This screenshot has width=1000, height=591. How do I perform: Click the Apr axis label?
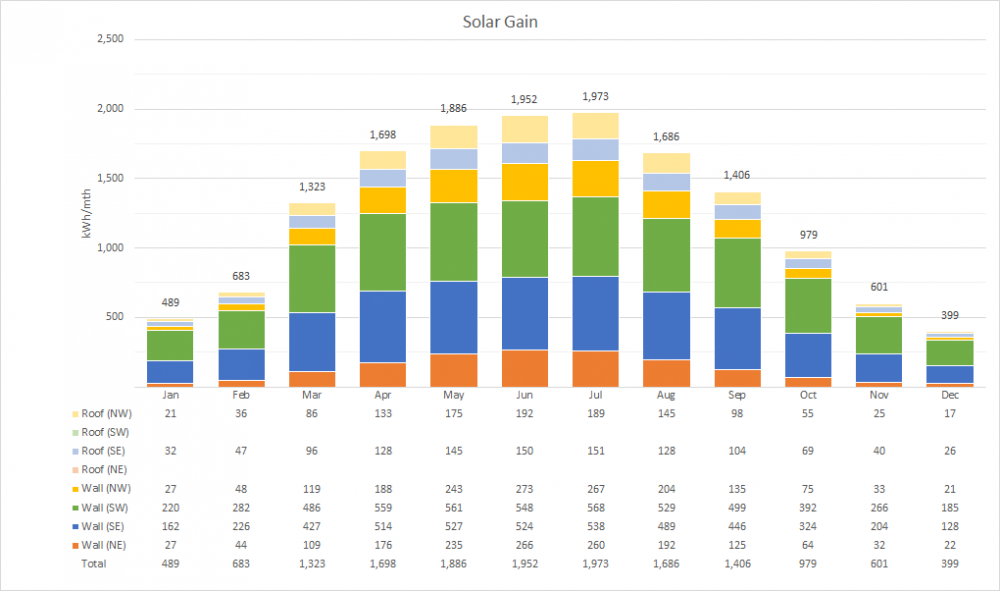click(x=383, y=395)
